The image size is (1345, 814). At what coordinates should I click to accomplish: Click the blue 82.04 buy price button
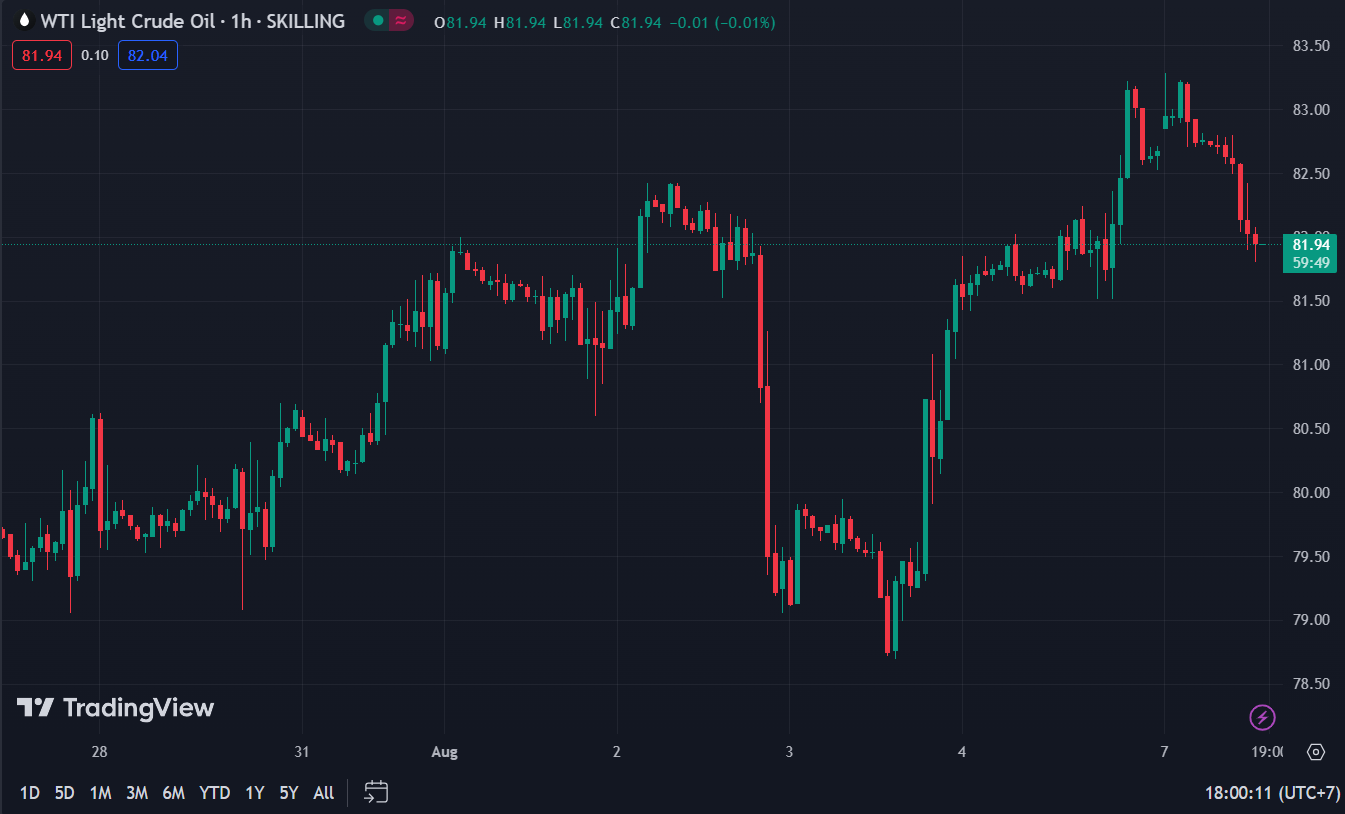[148, 55]
